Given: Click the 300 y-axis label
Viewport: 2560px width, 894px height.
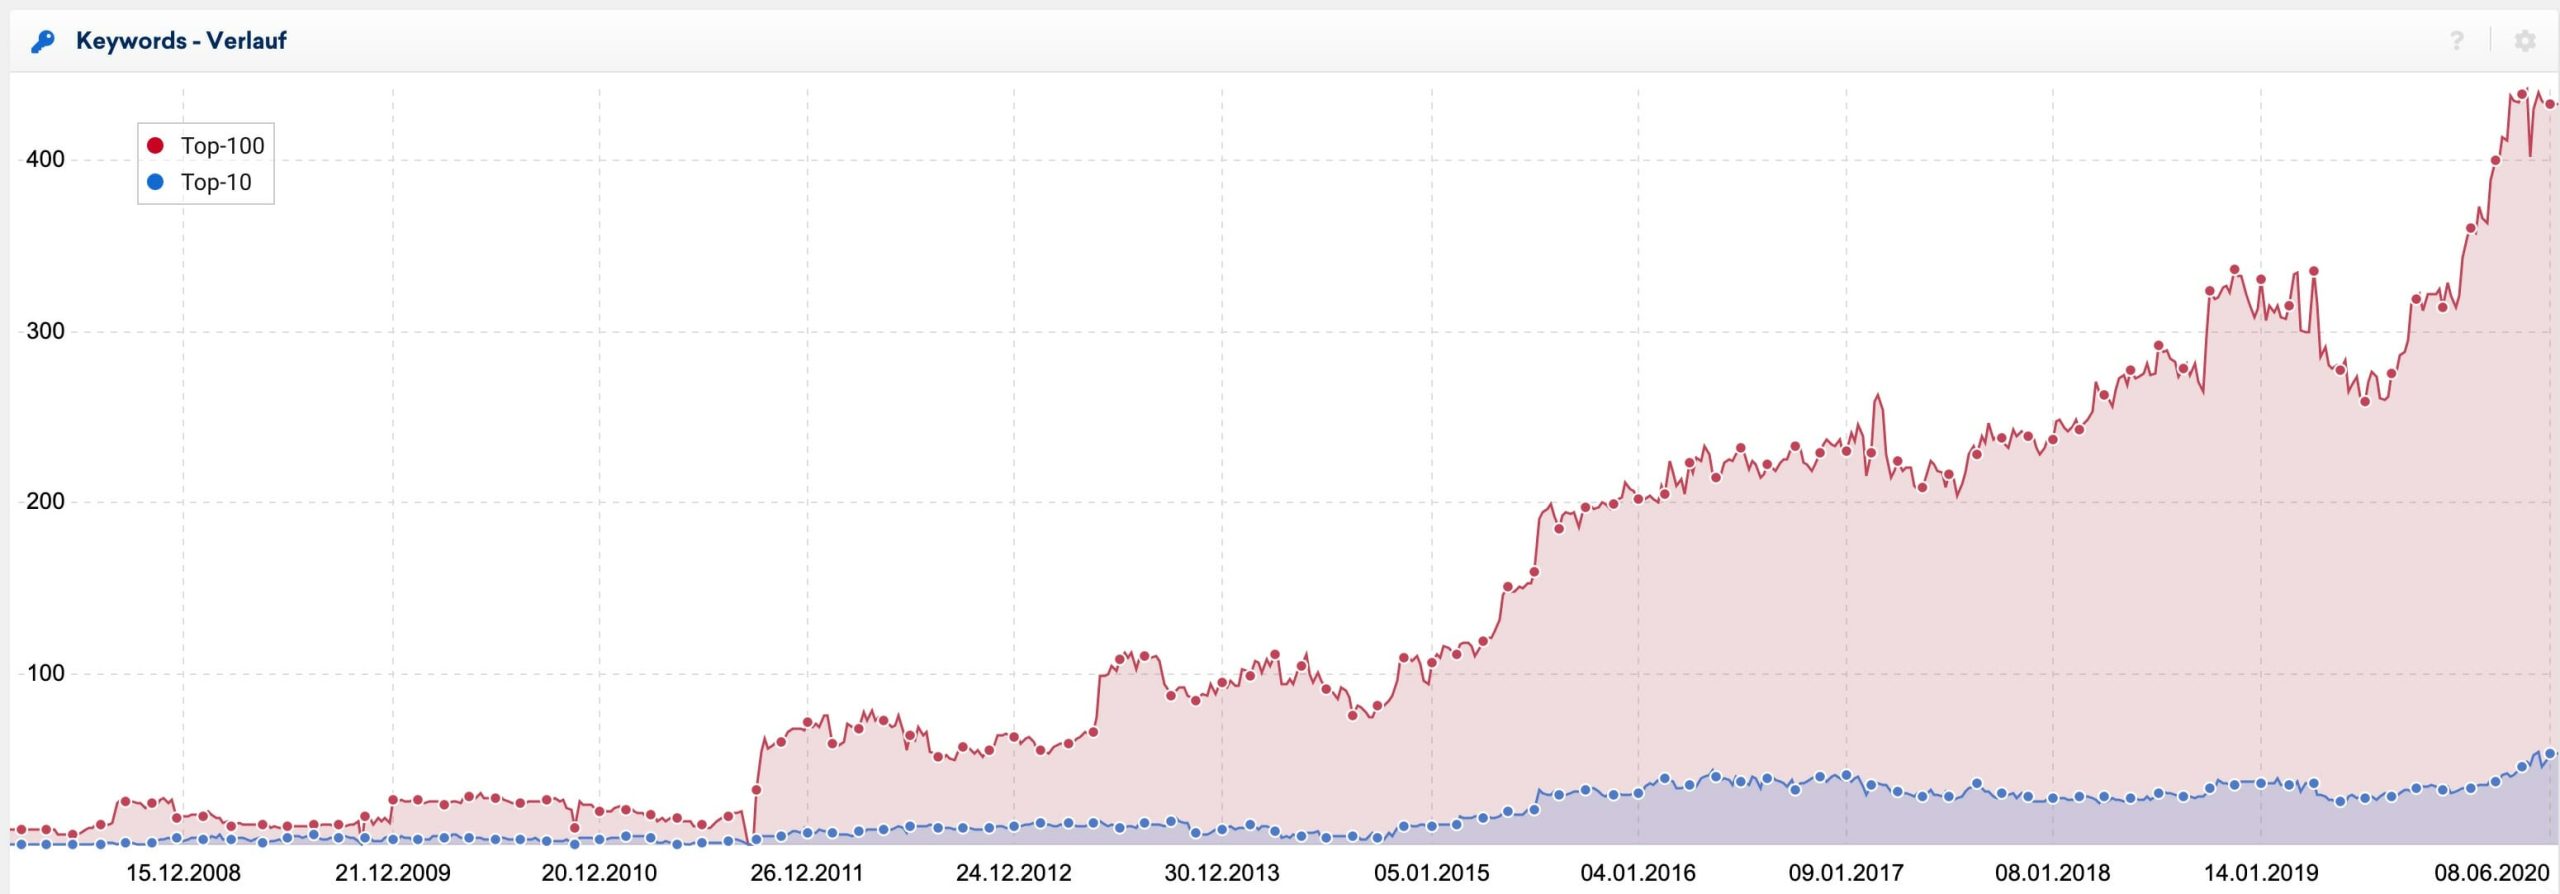Looking at the screenshot, I should pos(45,331).
